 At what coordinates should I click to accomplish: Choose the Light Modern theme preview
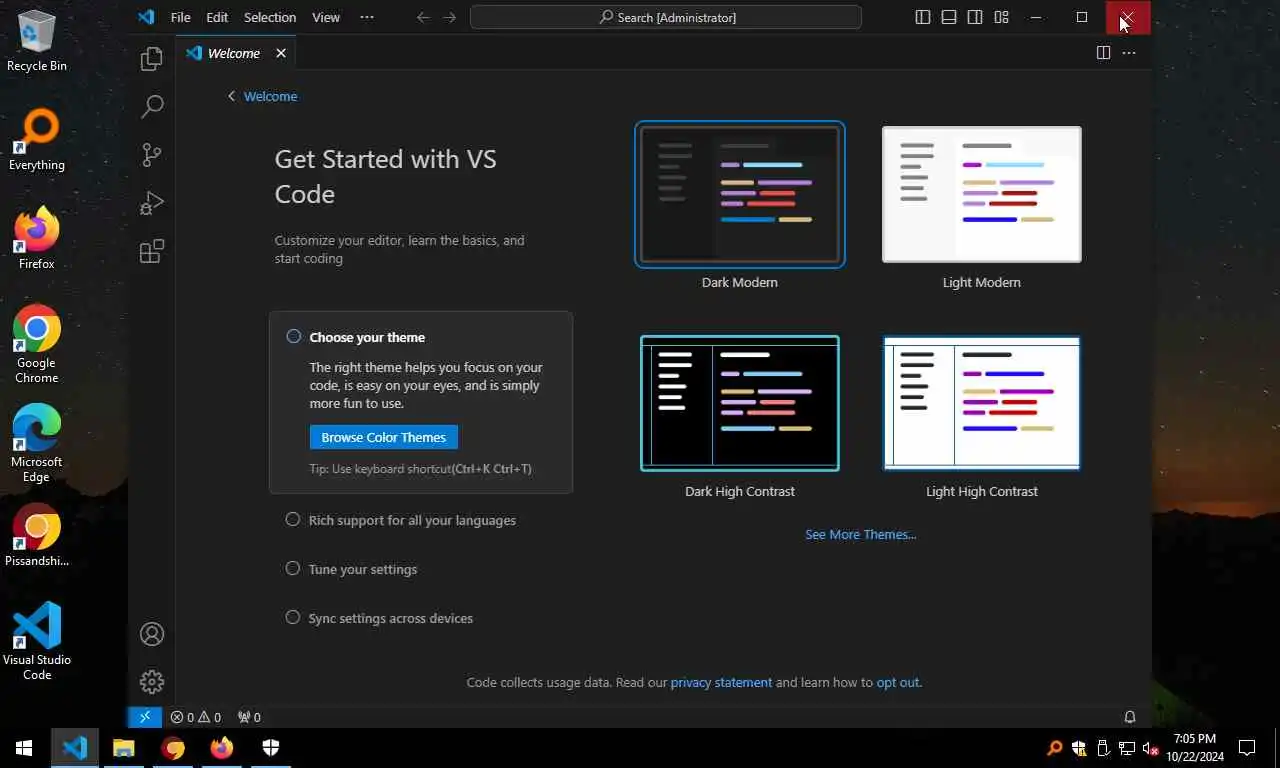[x=982, y=194]
